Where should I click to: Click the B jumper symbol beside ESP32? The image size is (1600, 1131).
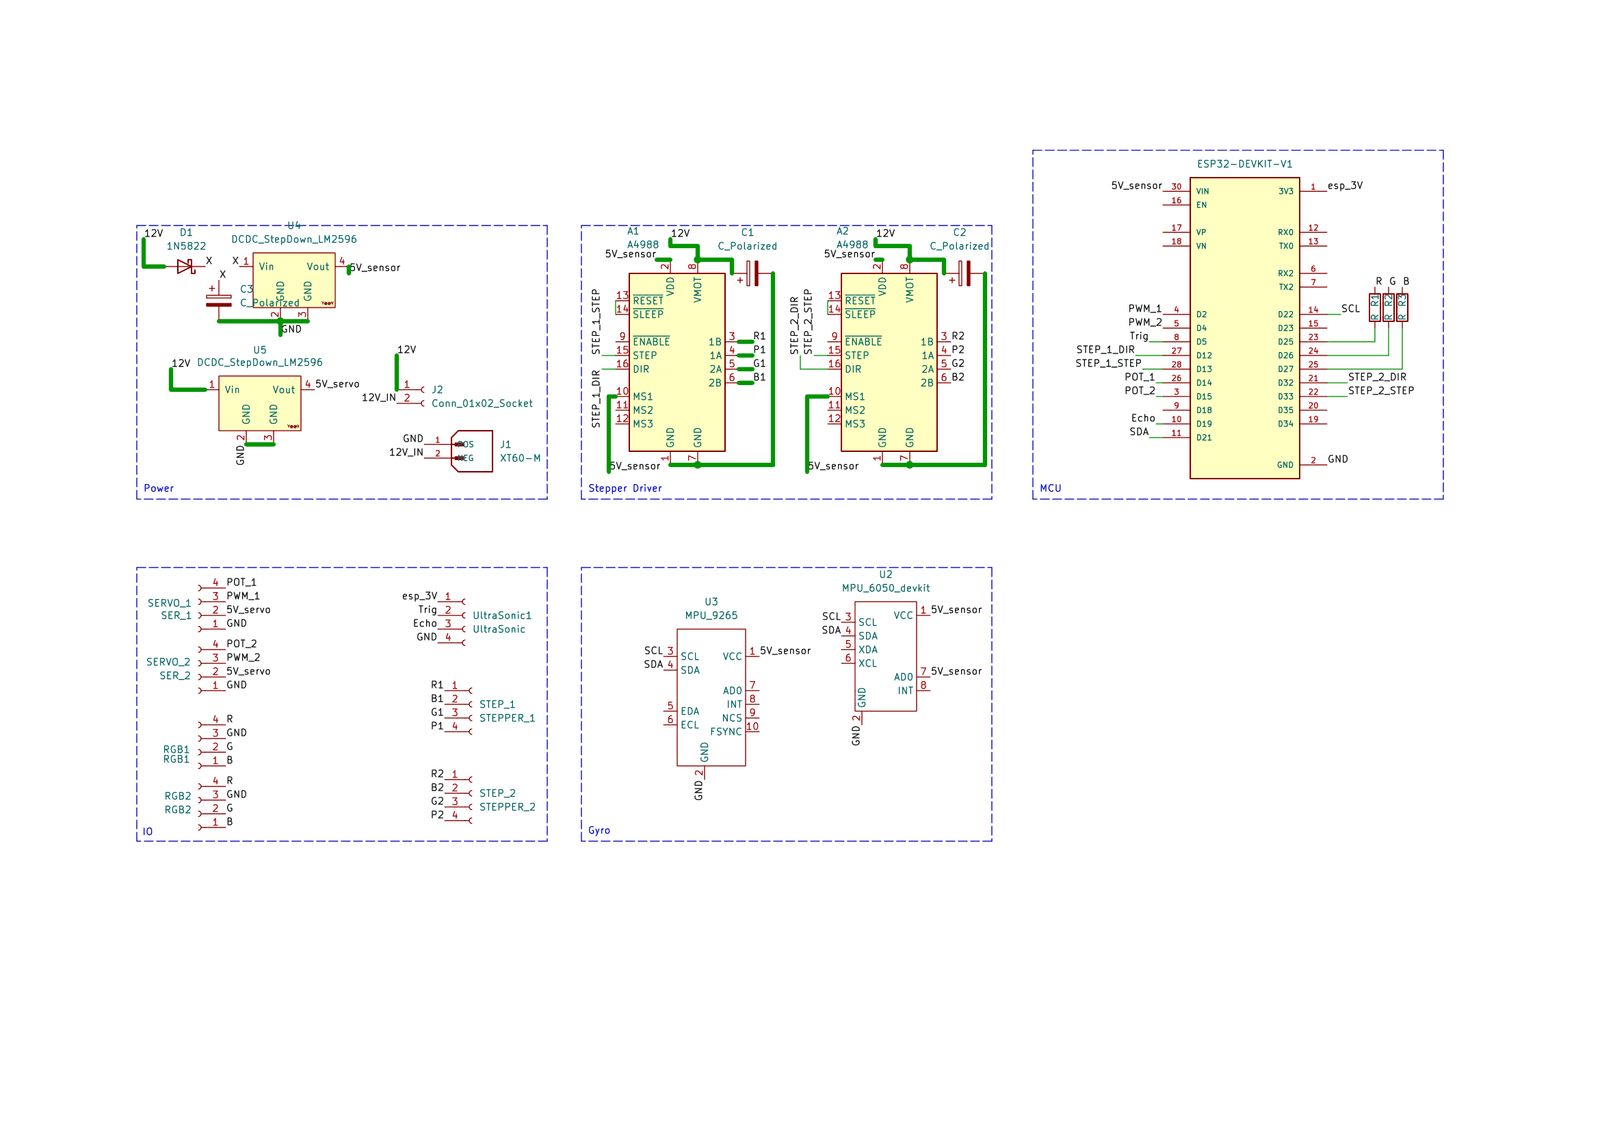(x=1403, y=307)
